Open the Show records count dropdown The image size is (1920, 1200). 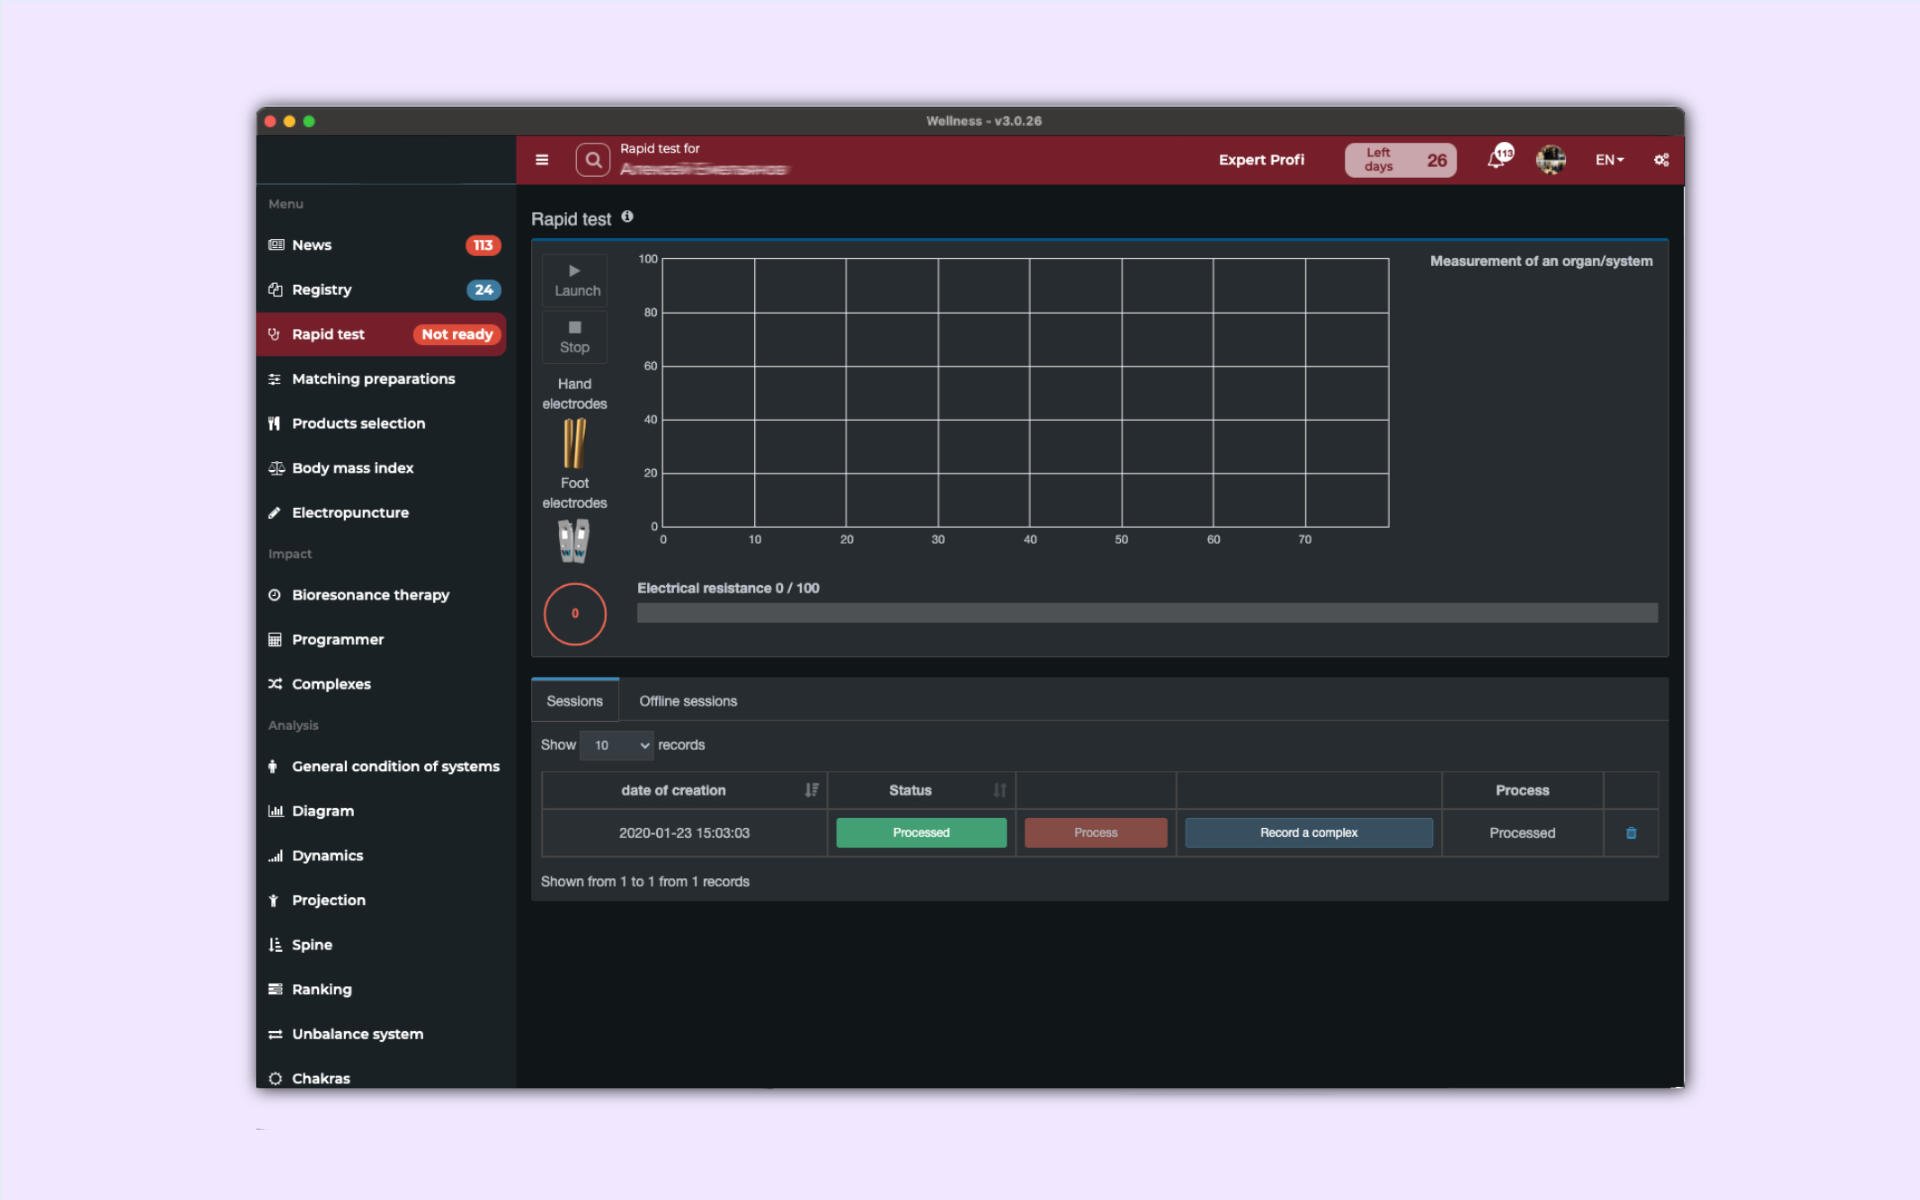click(x=617, y=745)
